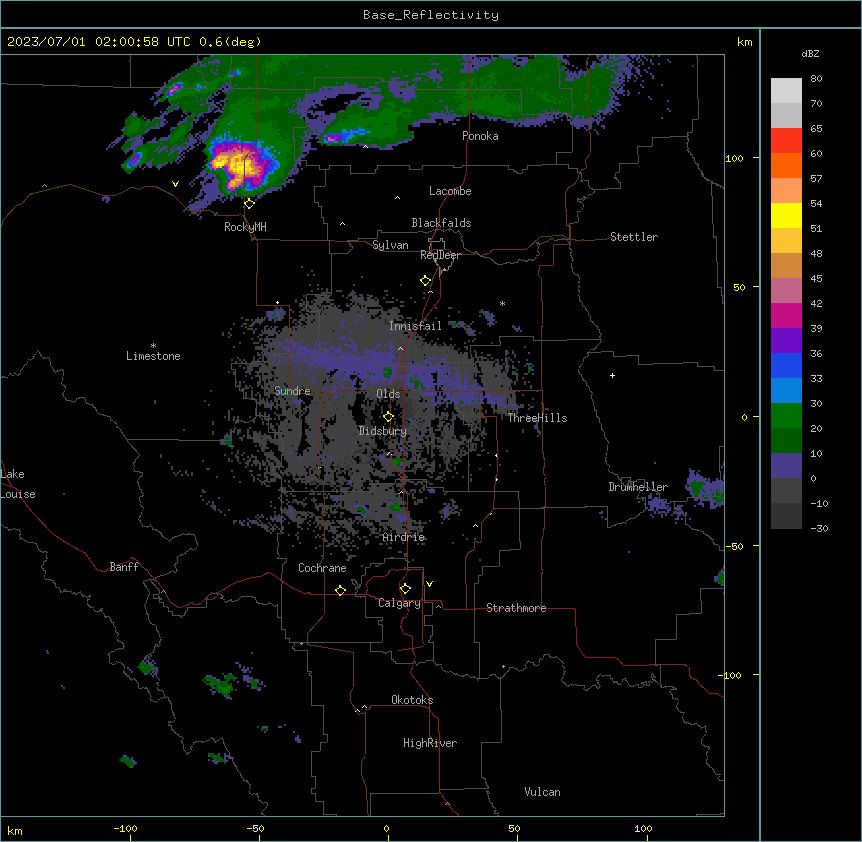Click the RockyMH label
The width and height of the screenshot is (862, 842).
coord(245,227)
